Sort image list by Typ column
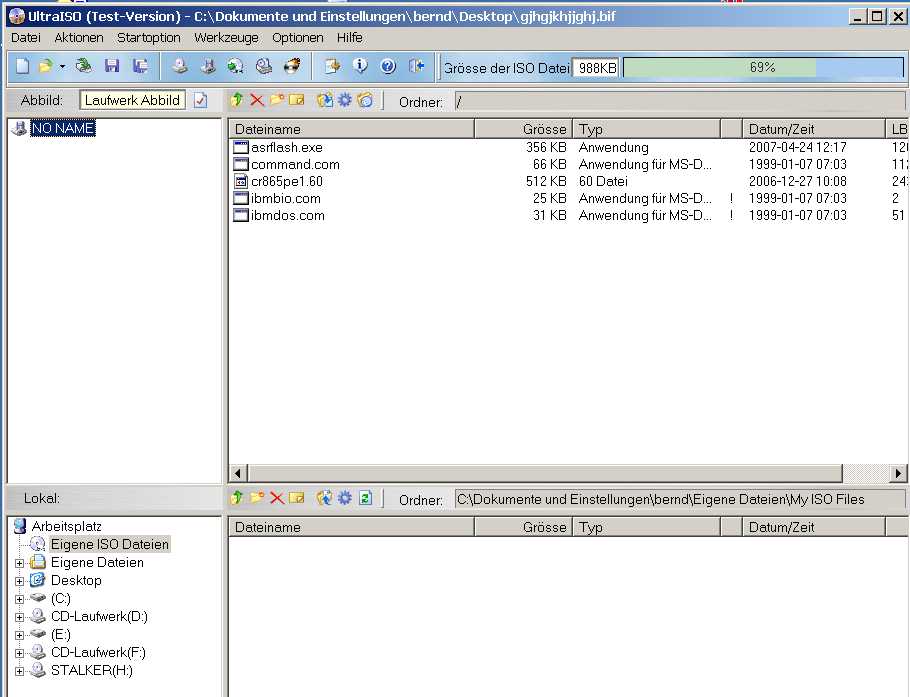 (647, 129)
